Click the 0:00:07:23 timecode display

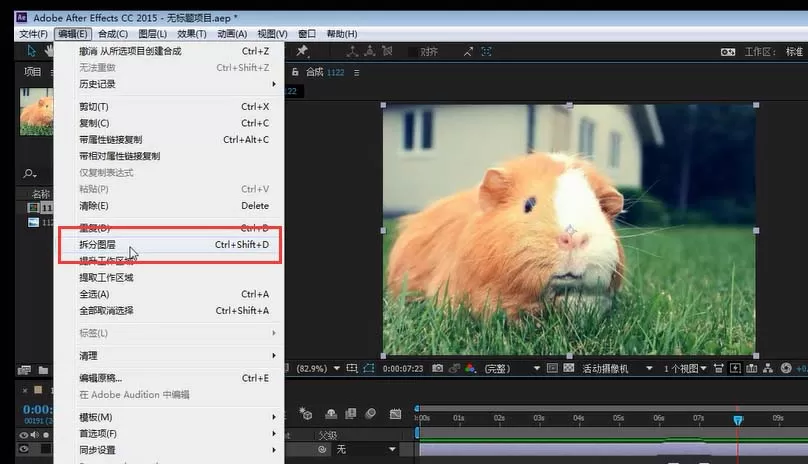coord(402,369)
